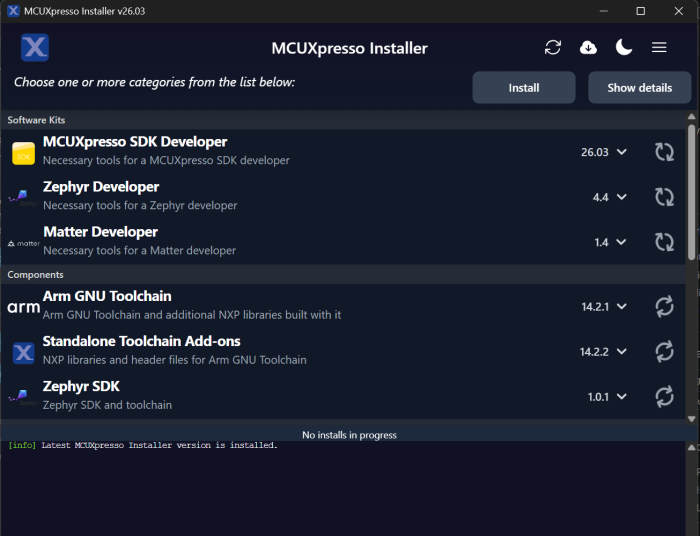This screenshot has width=700, height=536.
Task: Minimize the MCUXpresso Installer window
Action: pos(604,11)
